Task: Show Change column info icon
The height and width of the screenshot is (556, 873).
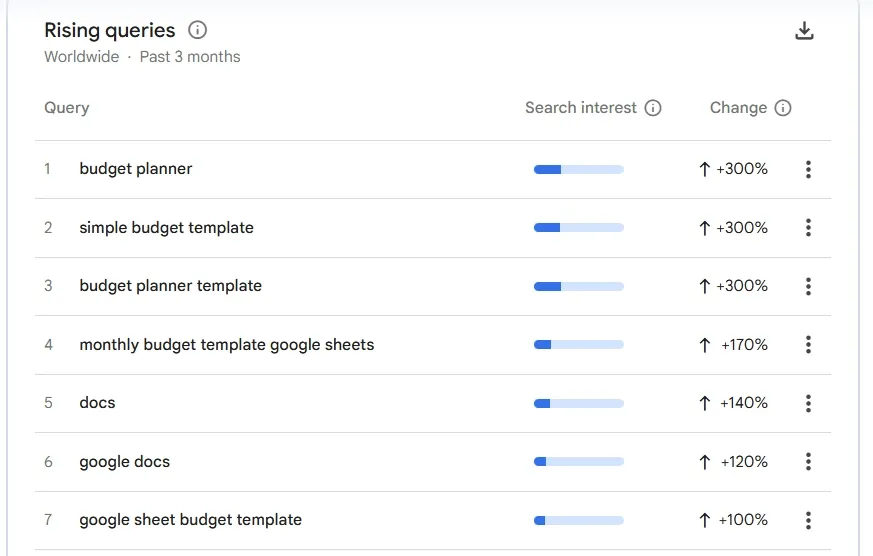Action: pos(783,107)
